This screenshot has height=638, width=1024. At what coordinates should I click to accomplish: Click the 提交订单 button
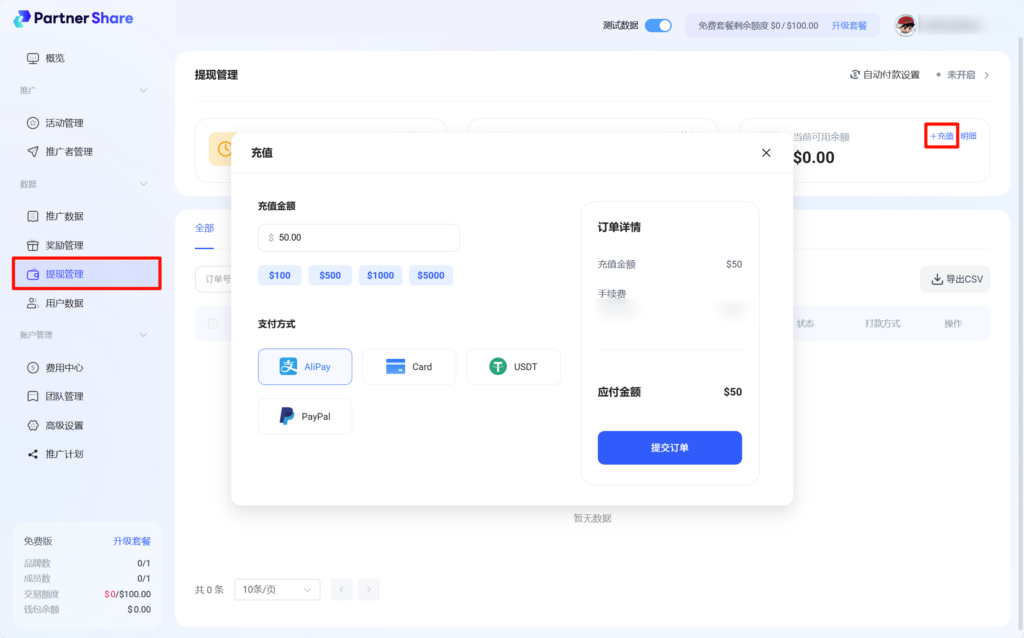tap(669, 448)
